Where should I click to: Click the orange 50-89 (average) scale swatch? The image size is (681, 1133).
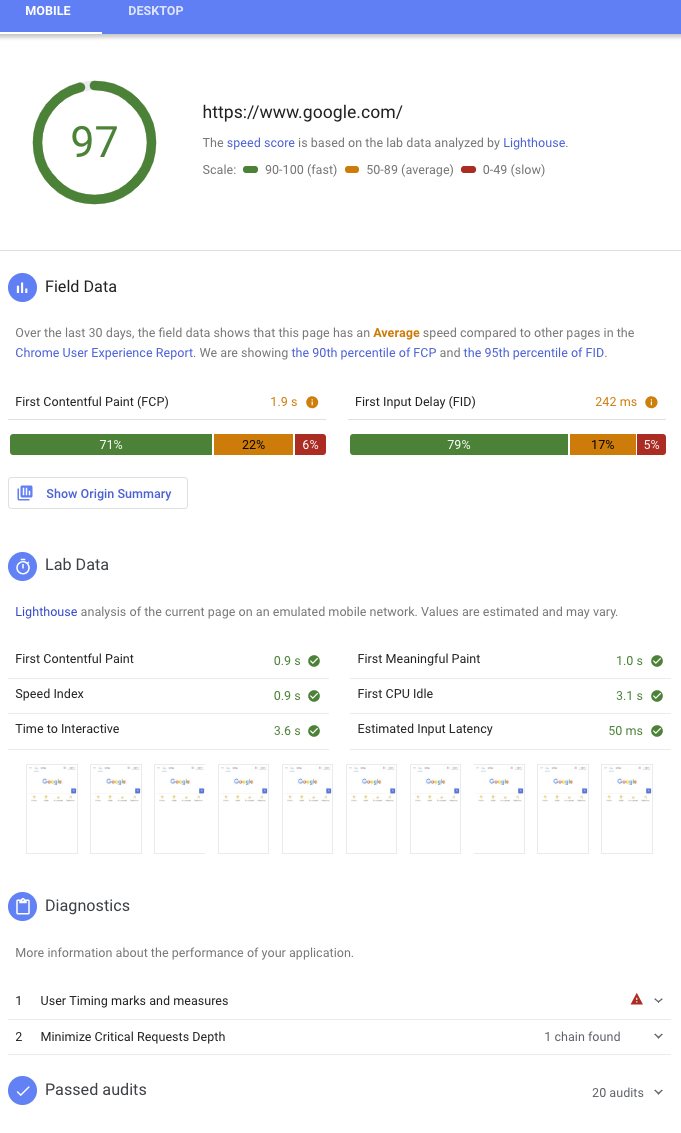point(352,170)
